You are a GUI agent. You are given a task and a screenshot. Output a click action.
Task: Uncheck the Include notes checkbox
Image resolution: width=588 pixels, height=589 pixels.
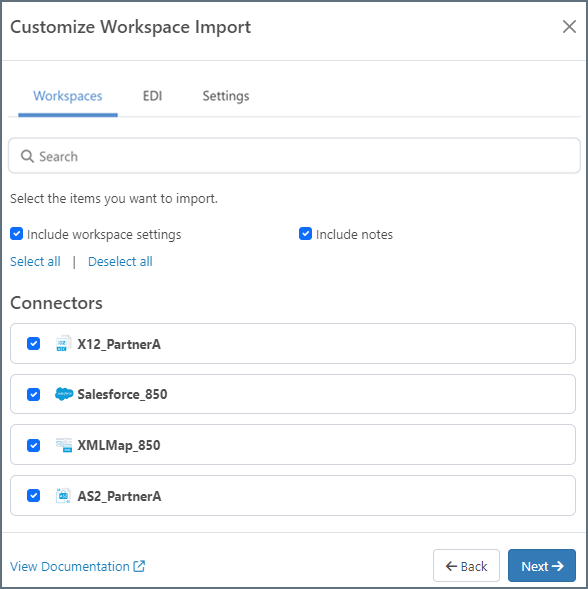[x=305, y=234]
